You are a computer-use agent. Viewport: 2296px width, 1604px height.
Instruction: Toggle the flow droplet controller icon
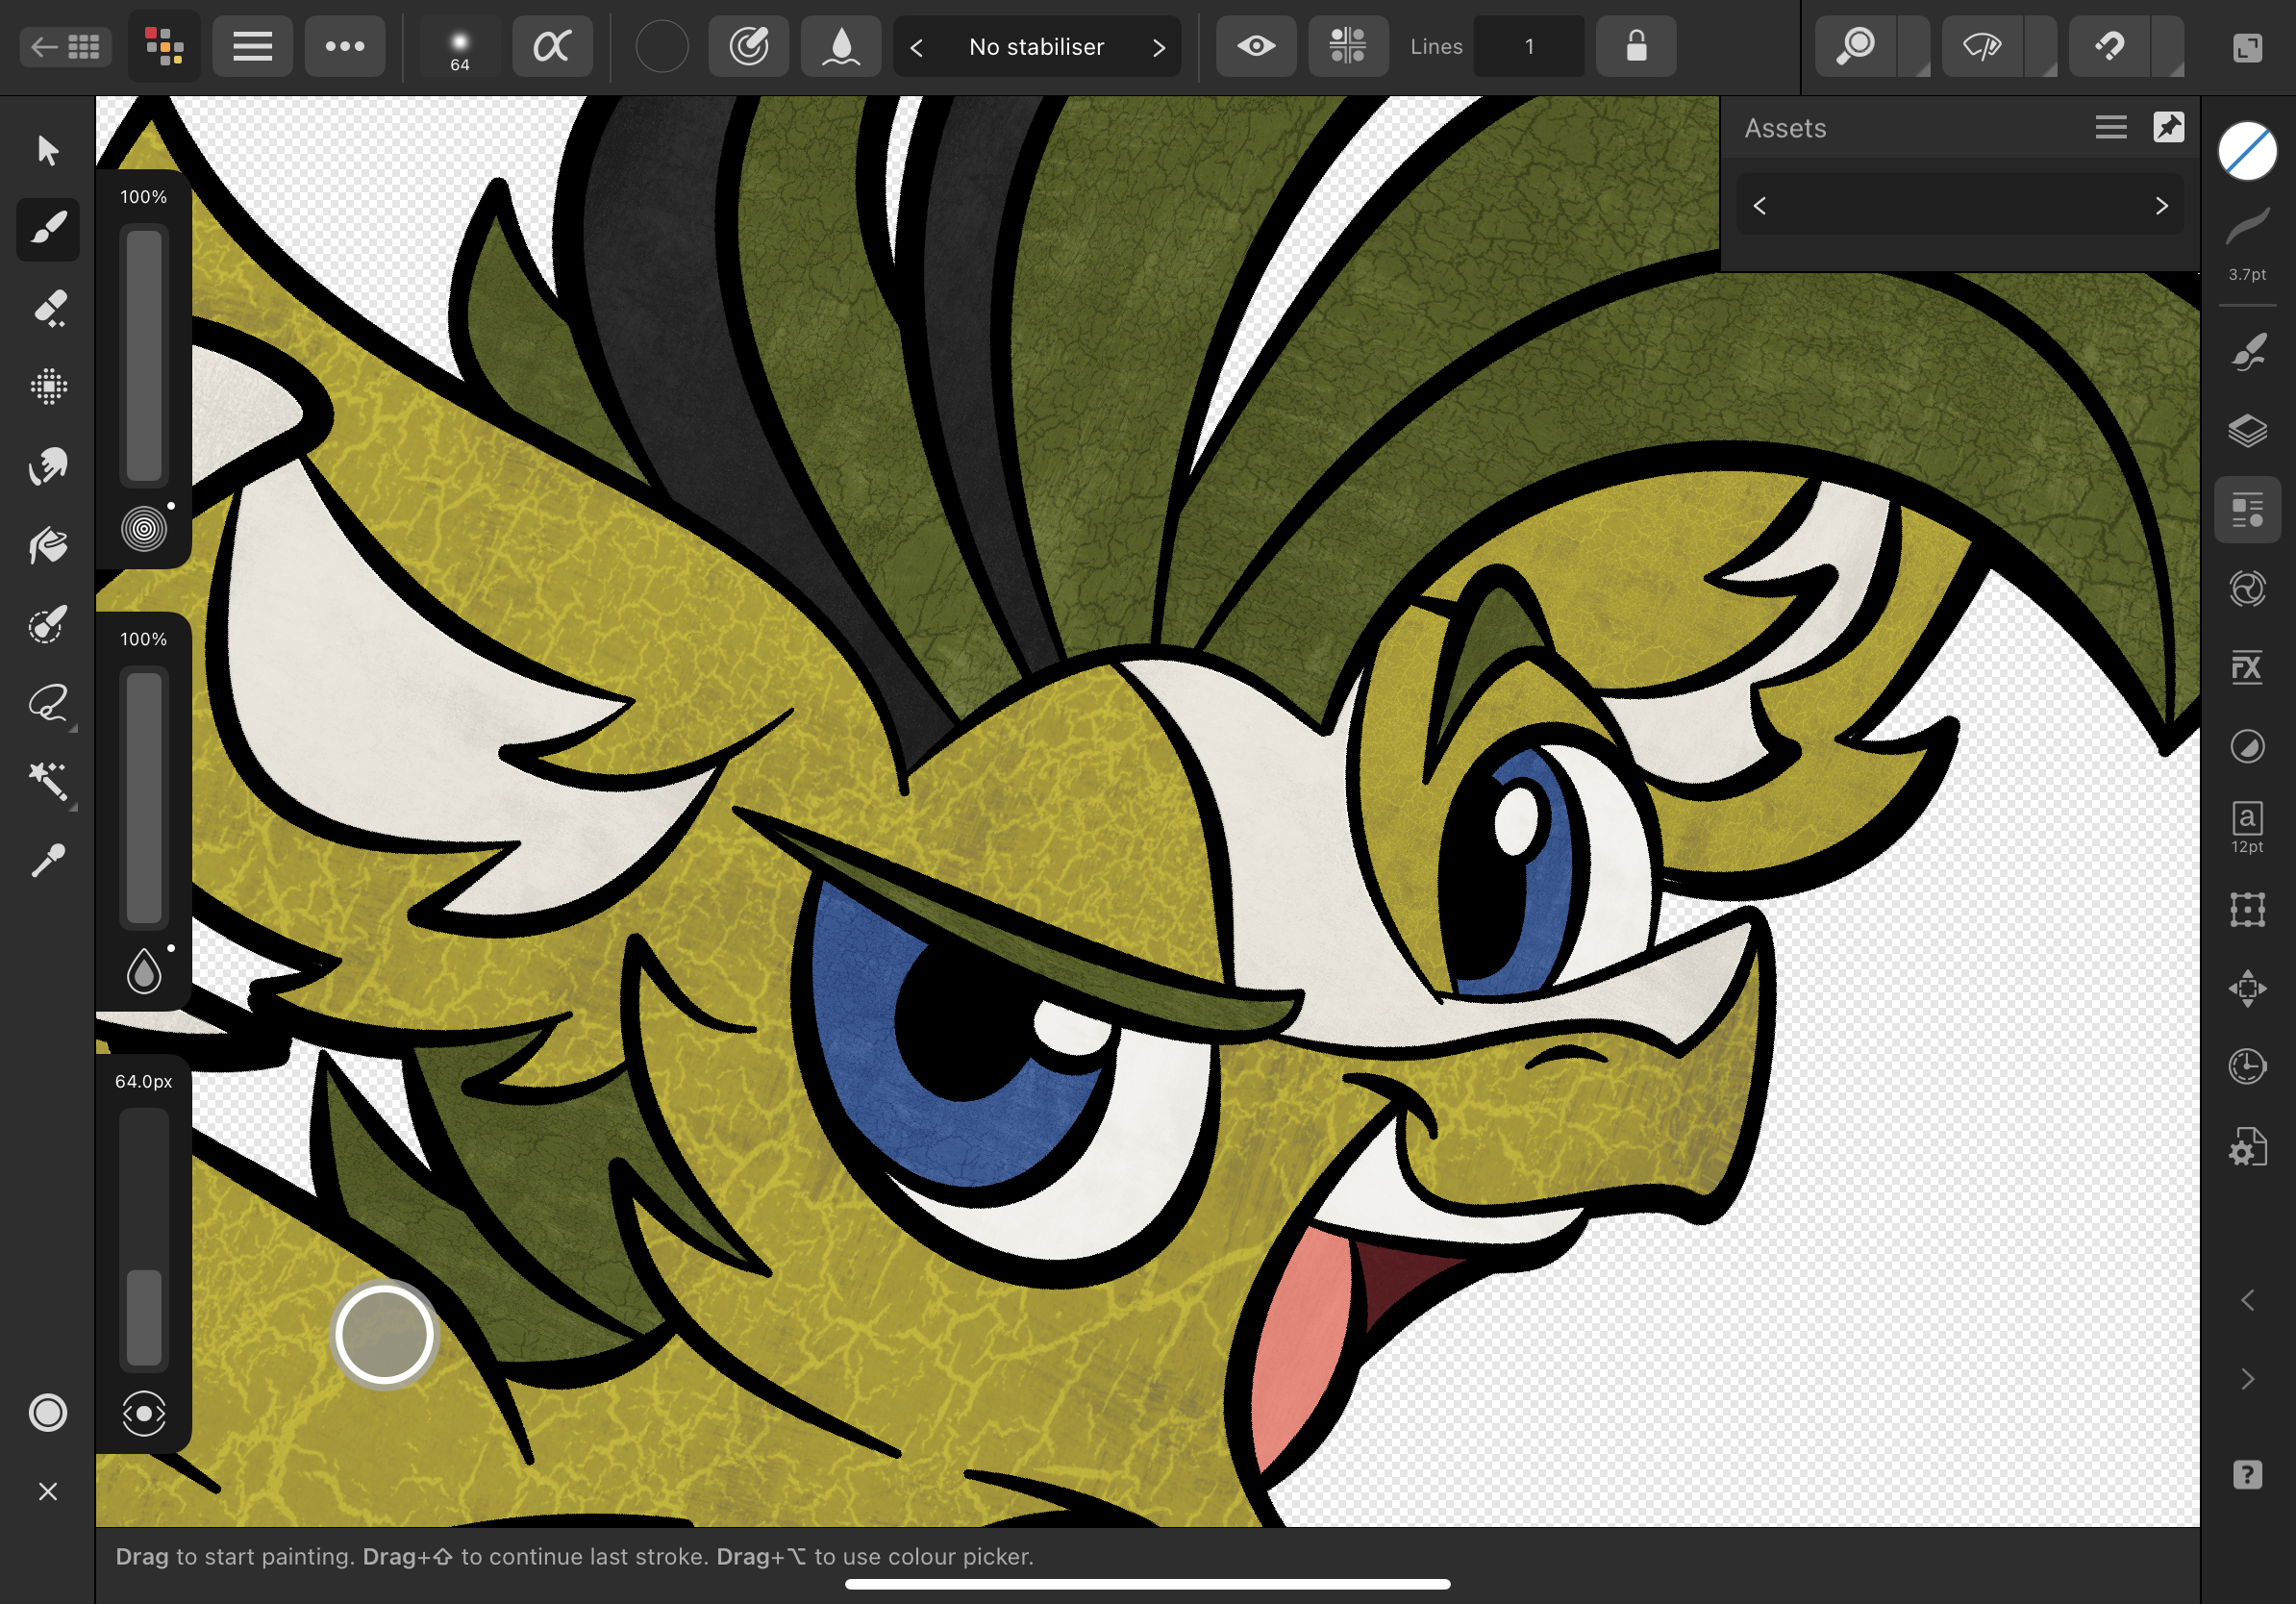click(144, 971)
